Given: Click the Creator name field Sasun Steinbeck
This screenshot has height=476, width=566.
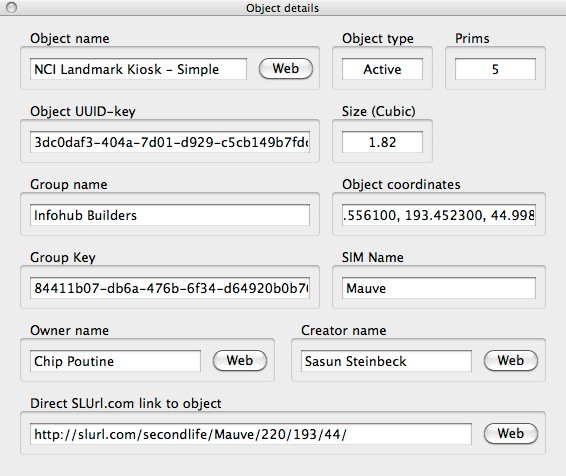Looking at the screenshot, I should [386, 361].
